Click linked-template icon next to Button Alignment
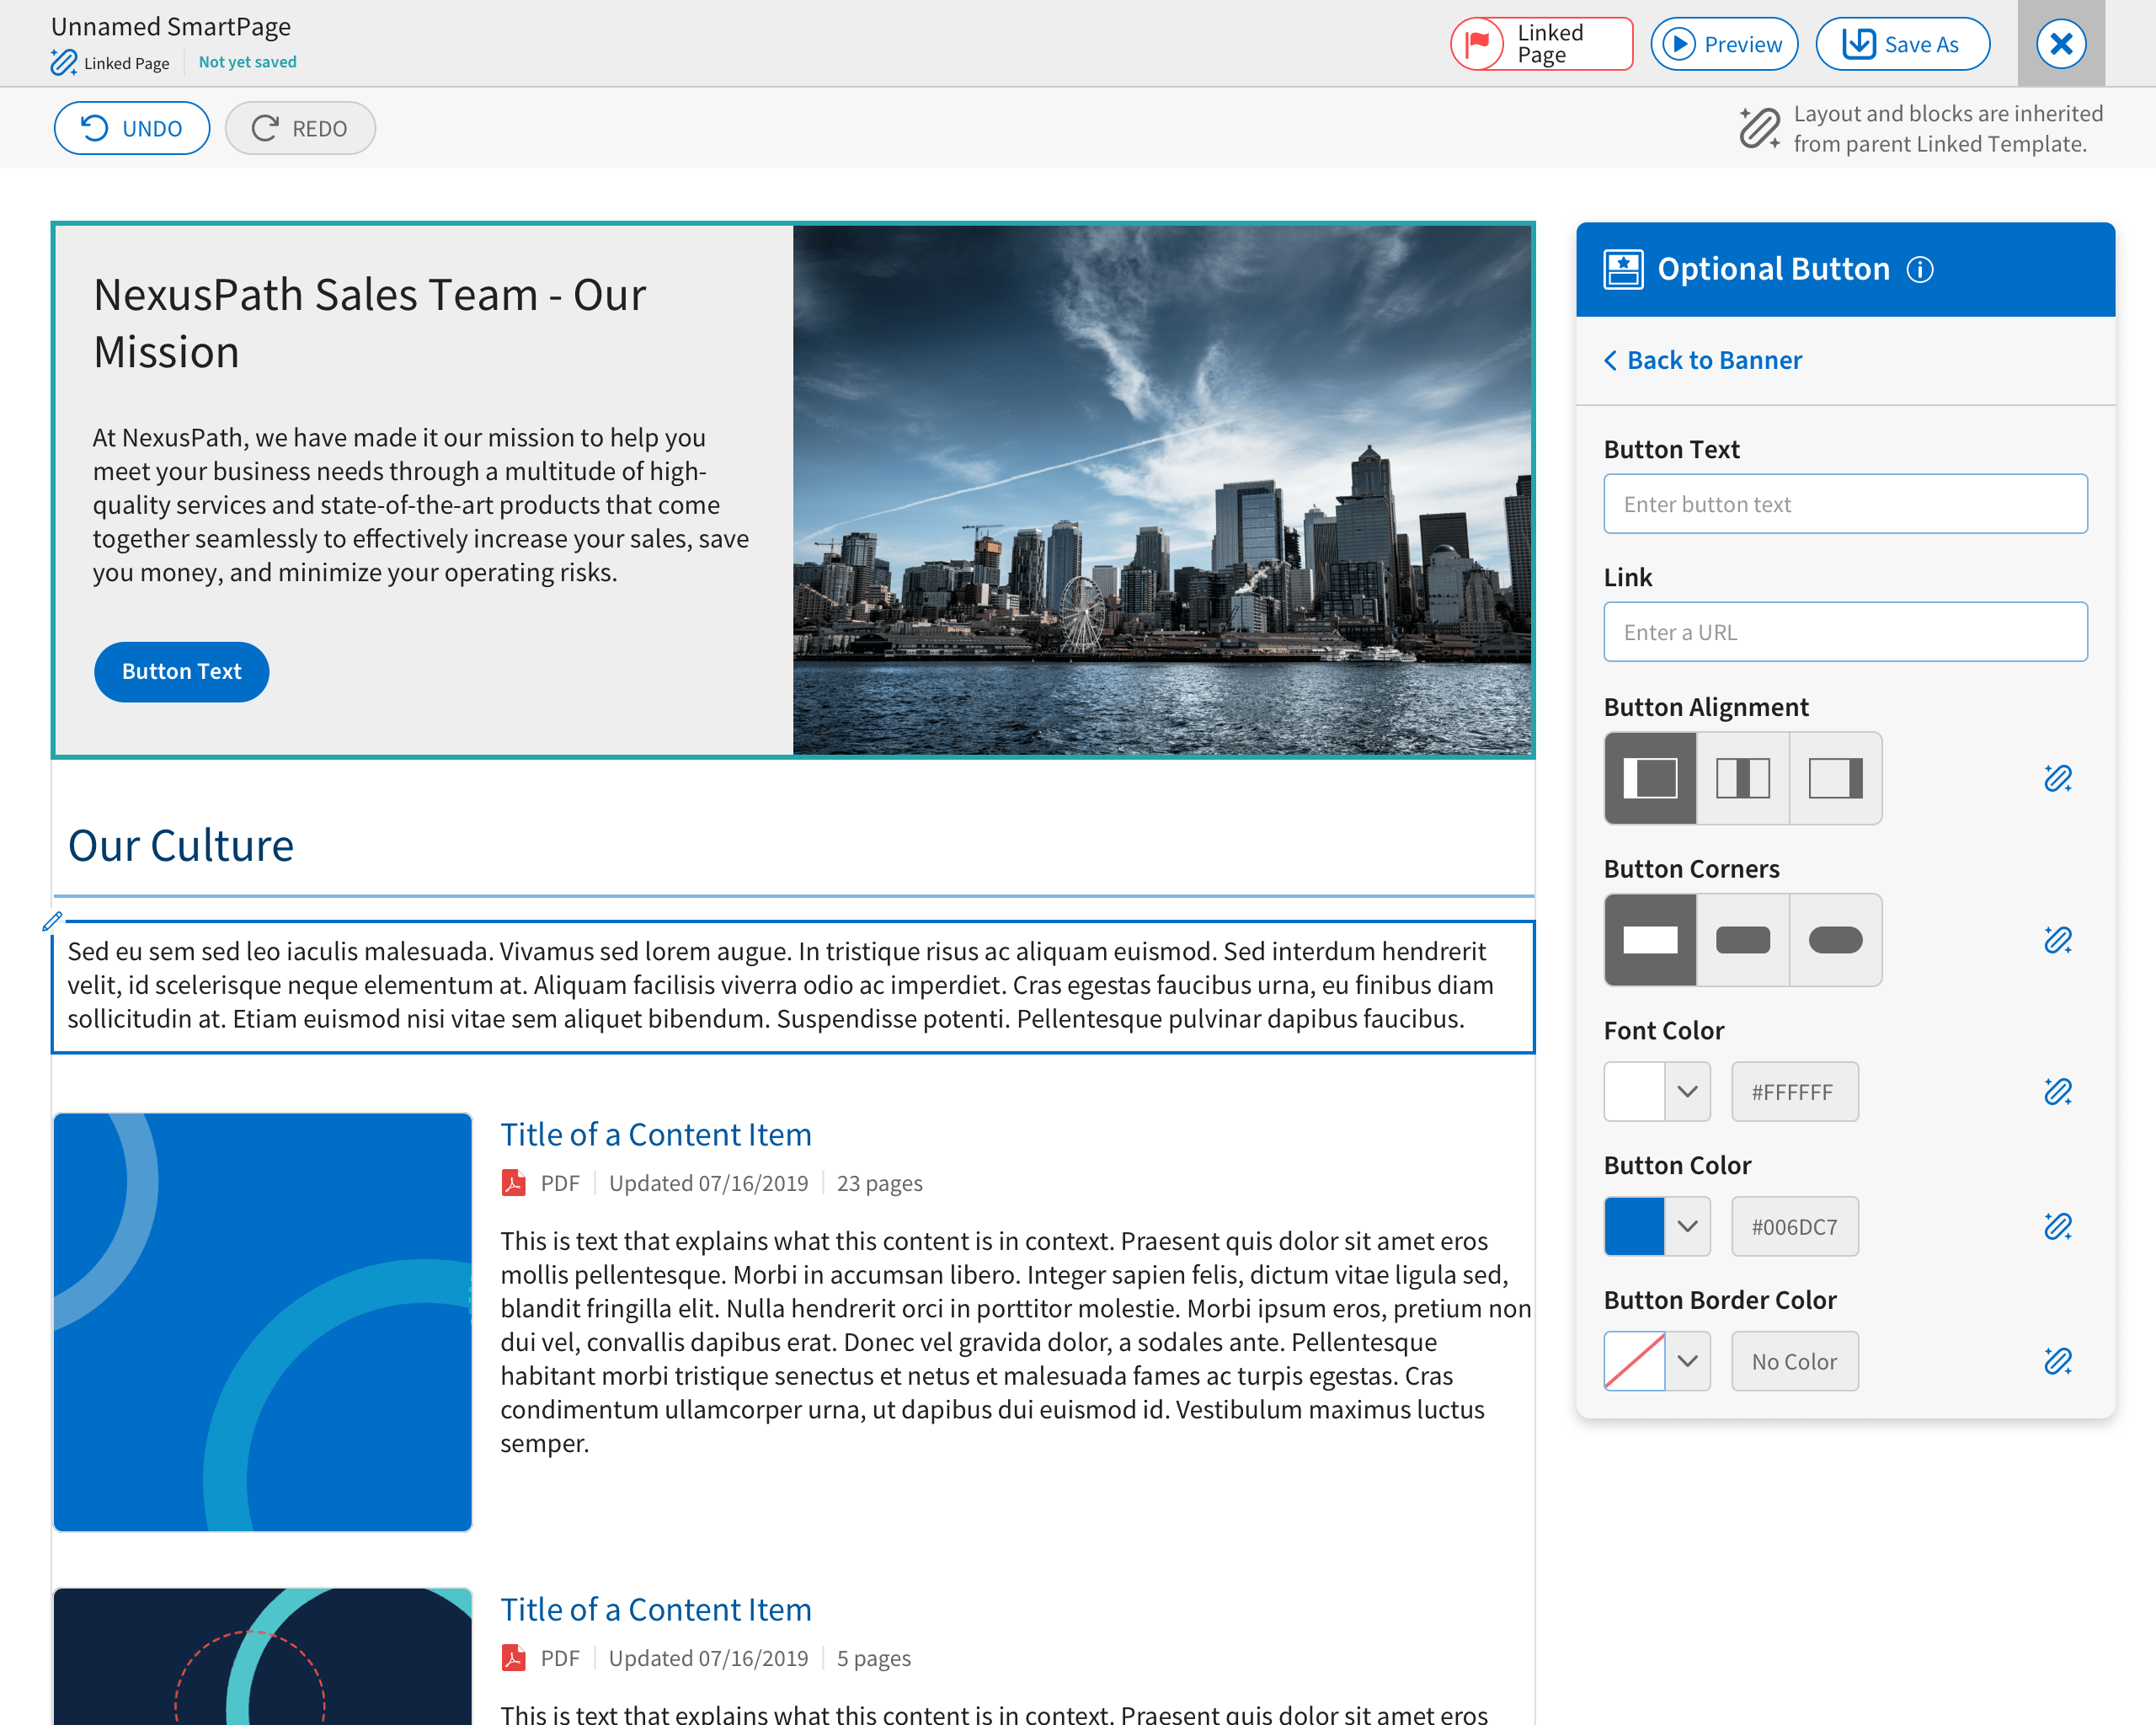 pos(2057,778)
